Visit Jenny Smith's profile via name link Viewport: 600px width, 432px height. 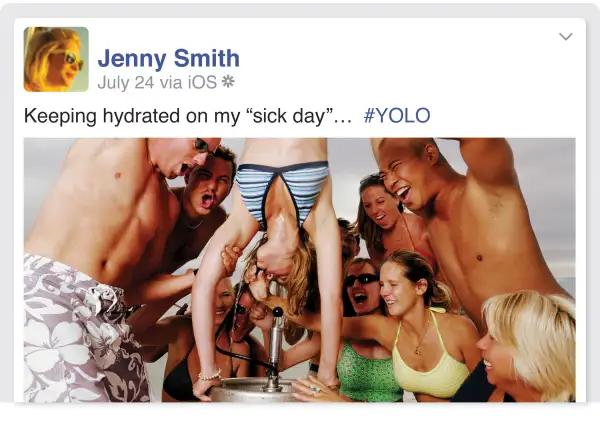click(168, 58)
